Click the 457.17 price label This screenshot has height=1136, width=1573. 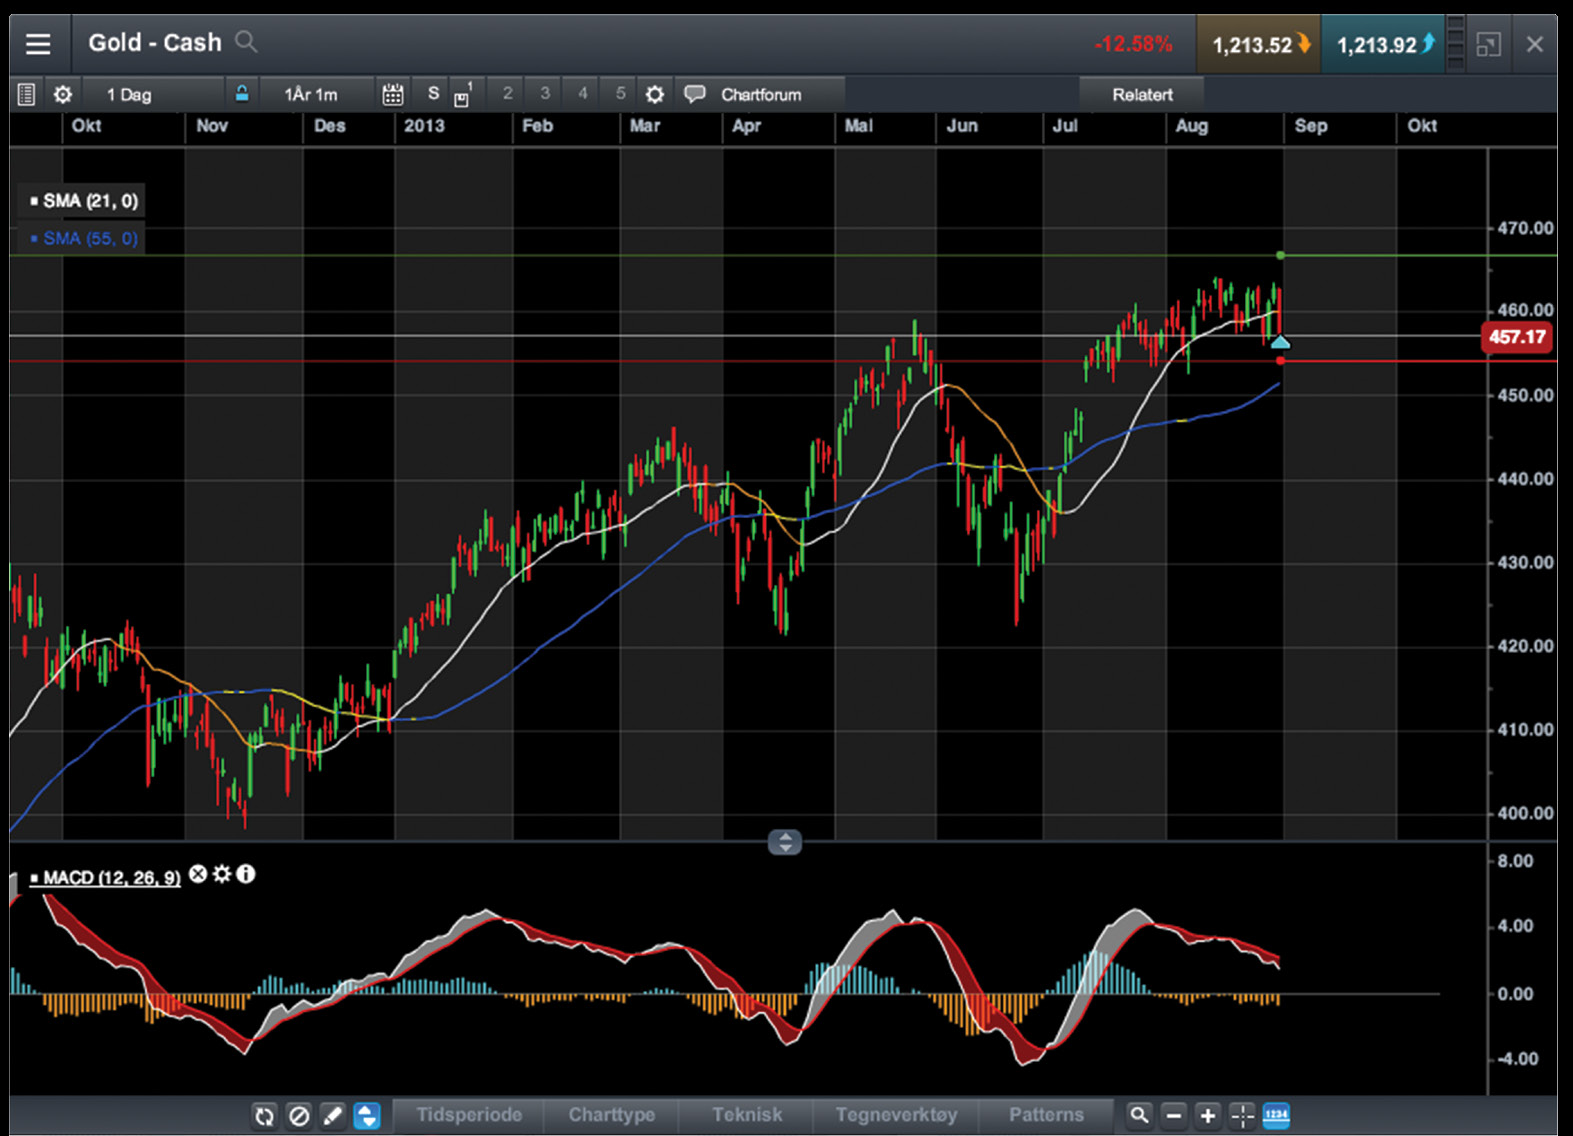(1517, 337)
